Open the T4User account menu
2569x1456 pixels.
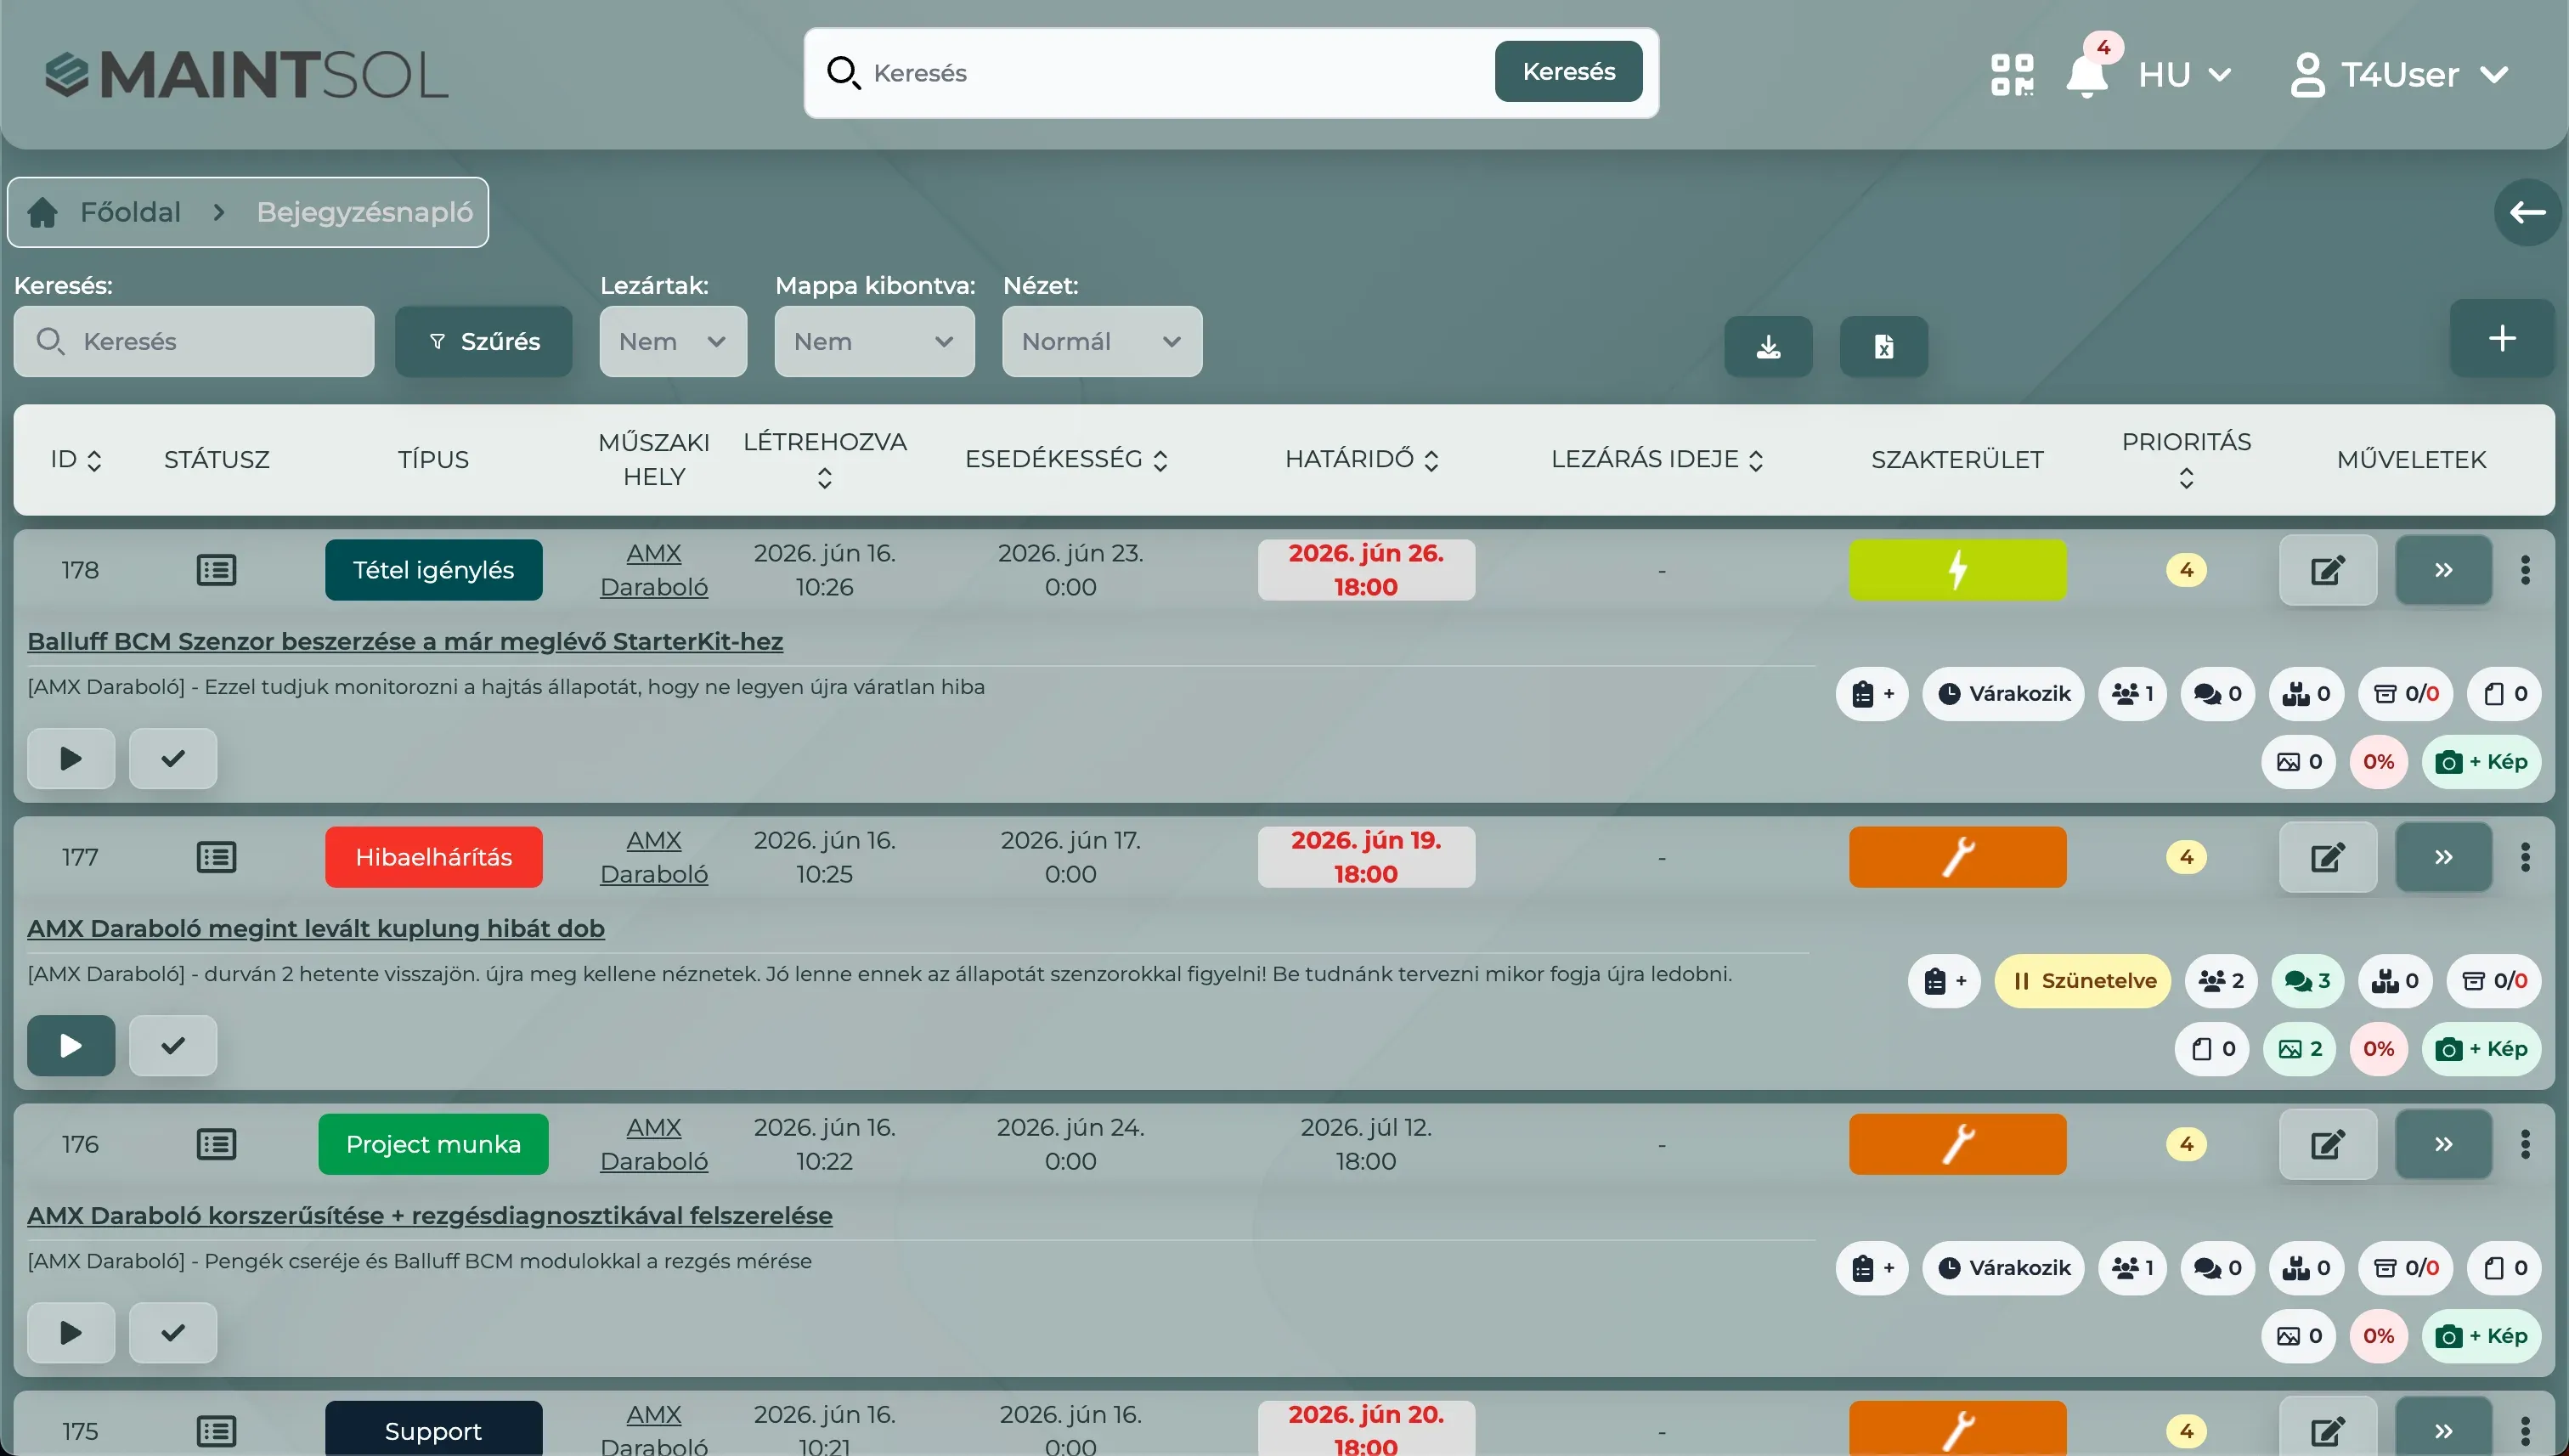(2400, 75)
